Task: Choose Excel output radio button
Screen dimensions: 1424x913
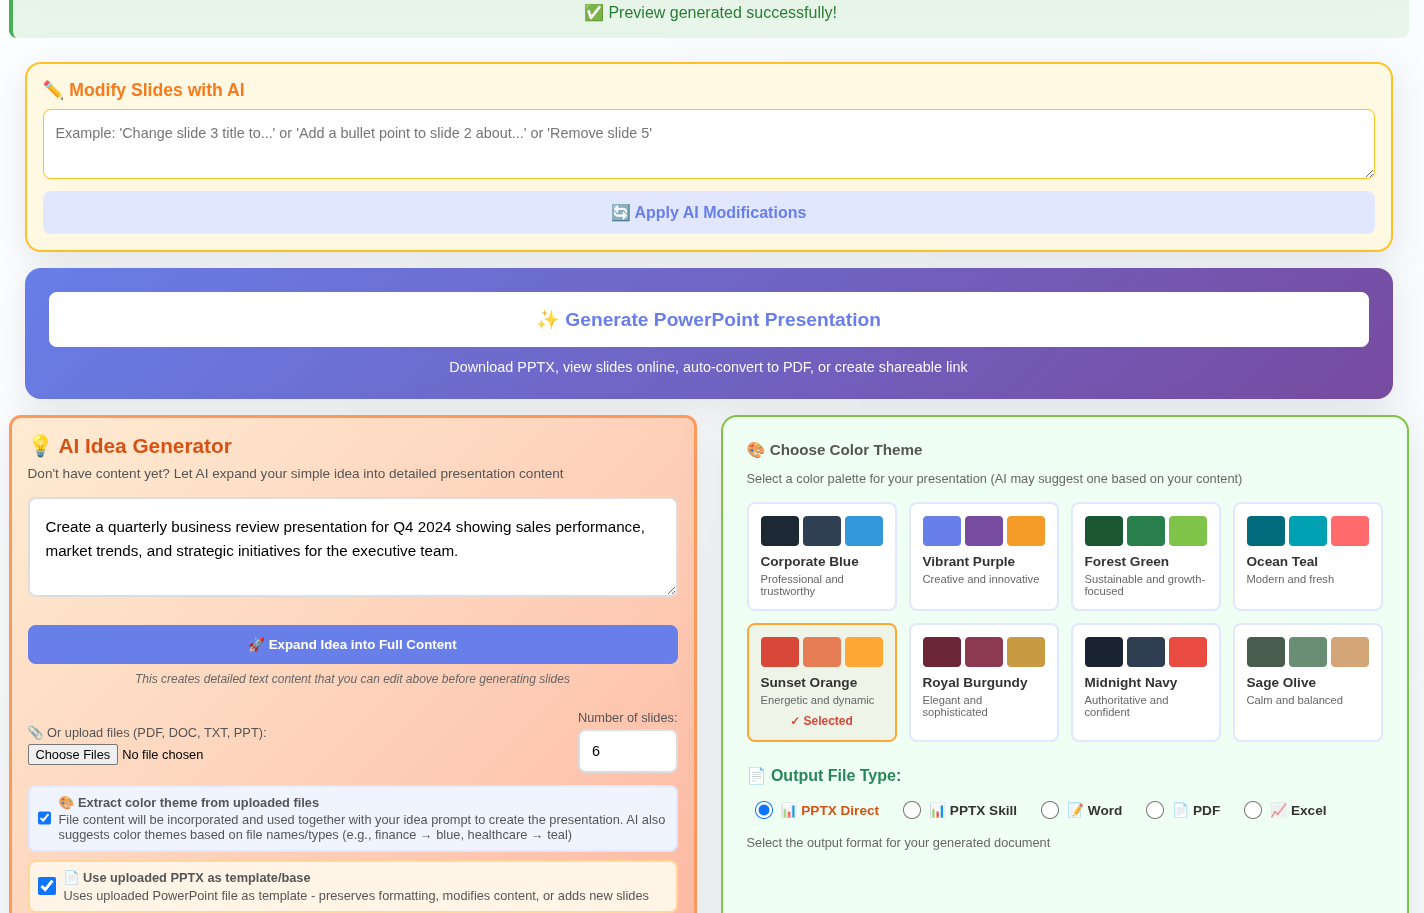Action: tap(1253, 810)
